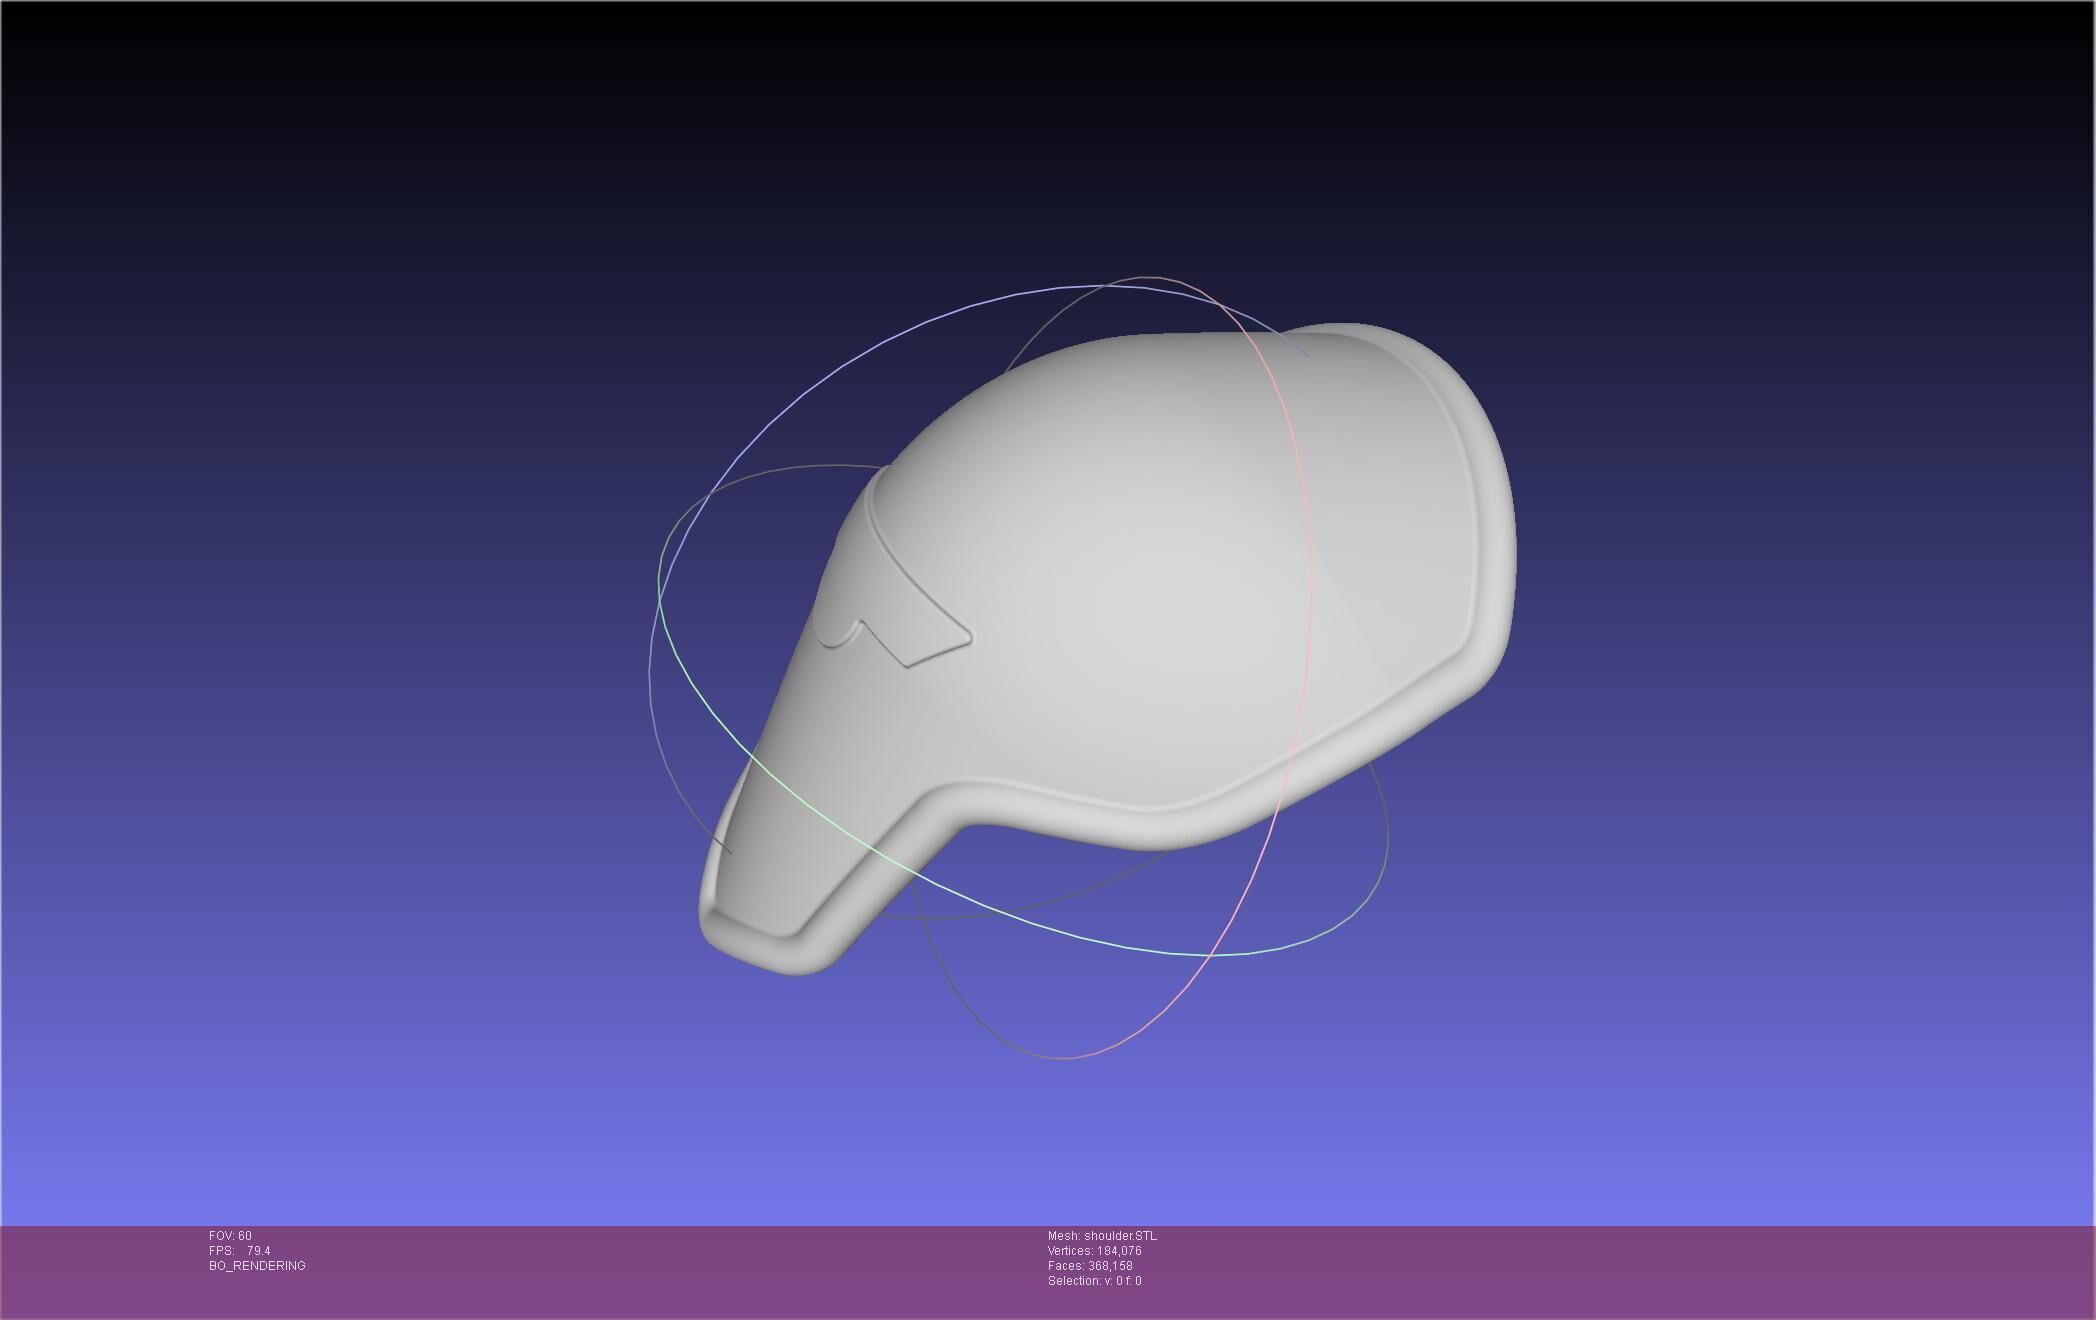Click the 'FPS: 79.4' readout

pos(240,1251)
